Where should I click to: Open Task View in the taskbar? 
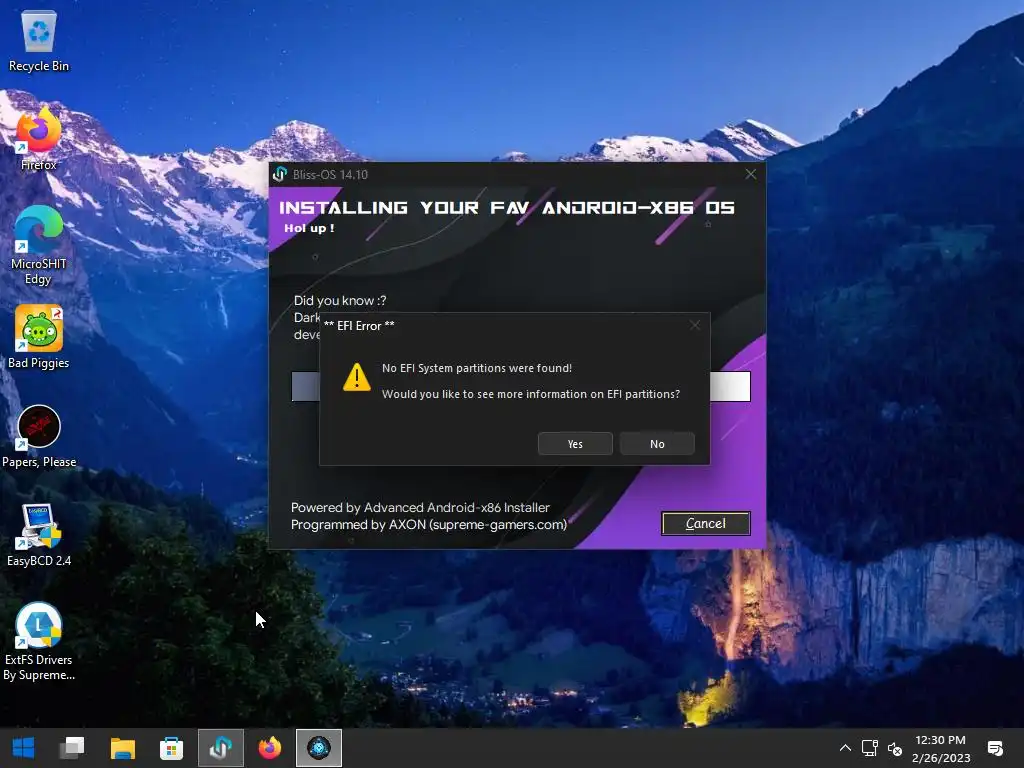click(x=72, y=748)
